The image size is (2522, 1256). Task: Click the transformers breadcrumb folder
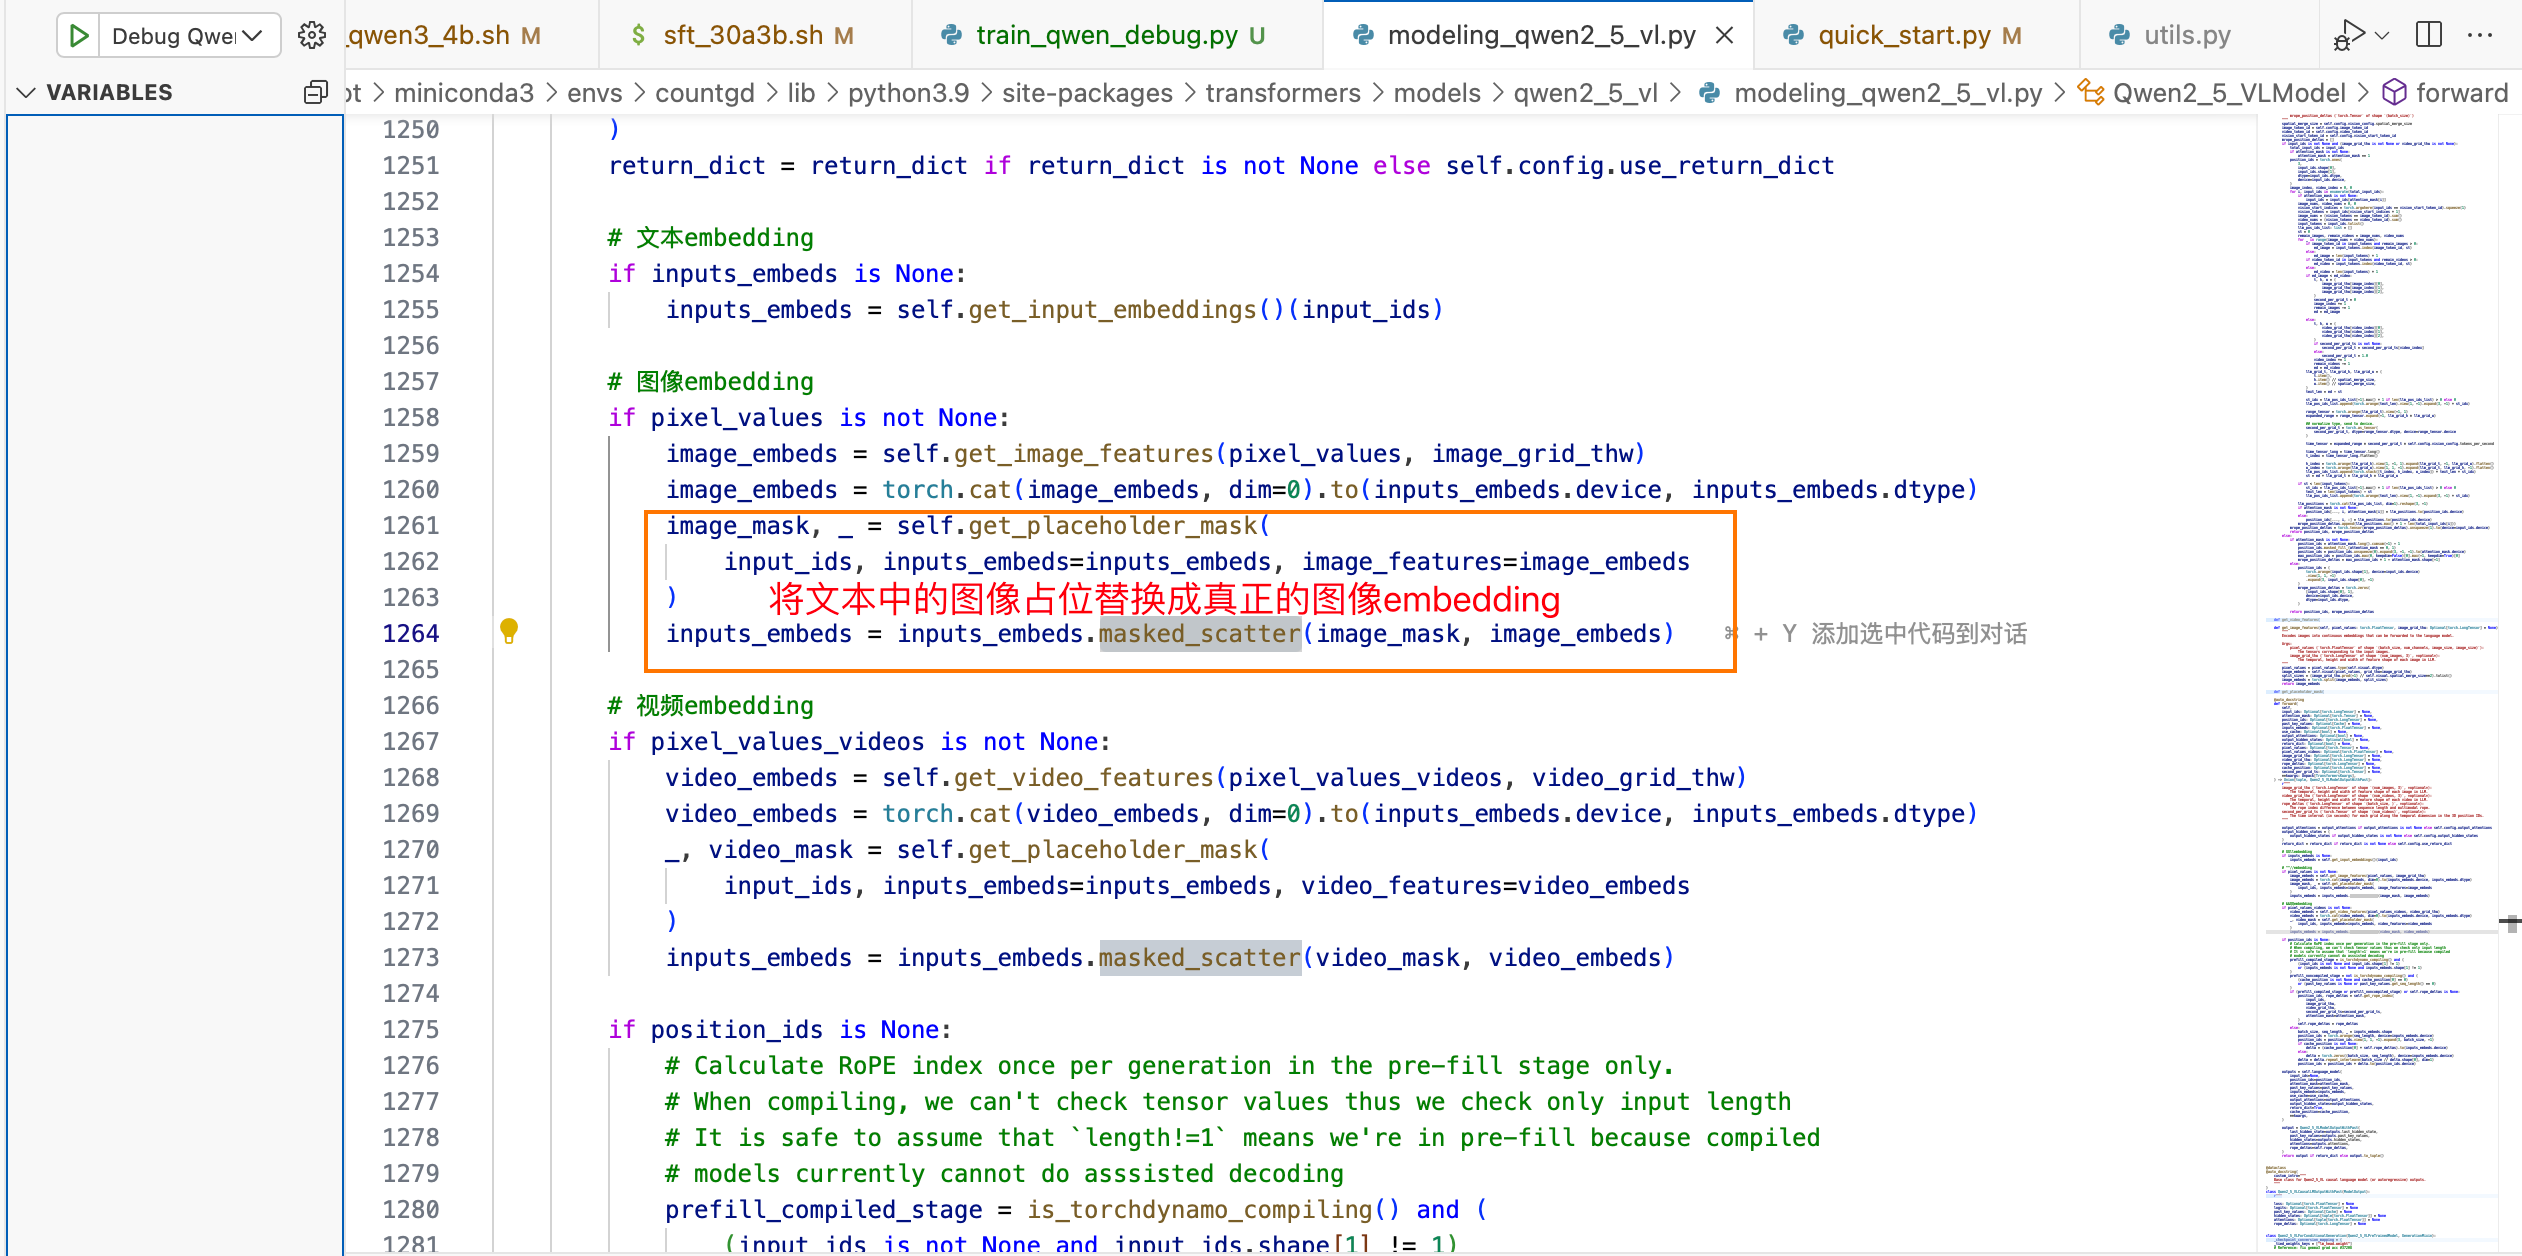1282,93
